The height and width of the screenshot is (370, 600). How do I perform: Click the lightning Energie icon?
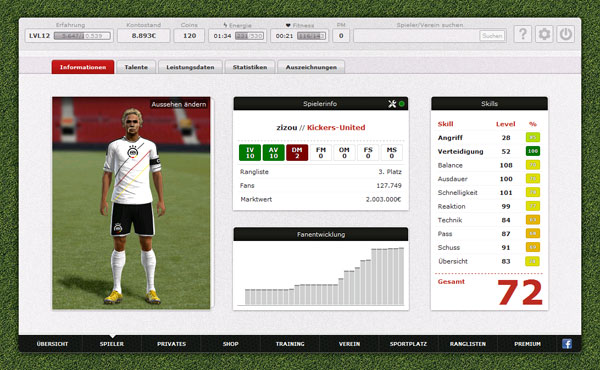pos(225,25)
